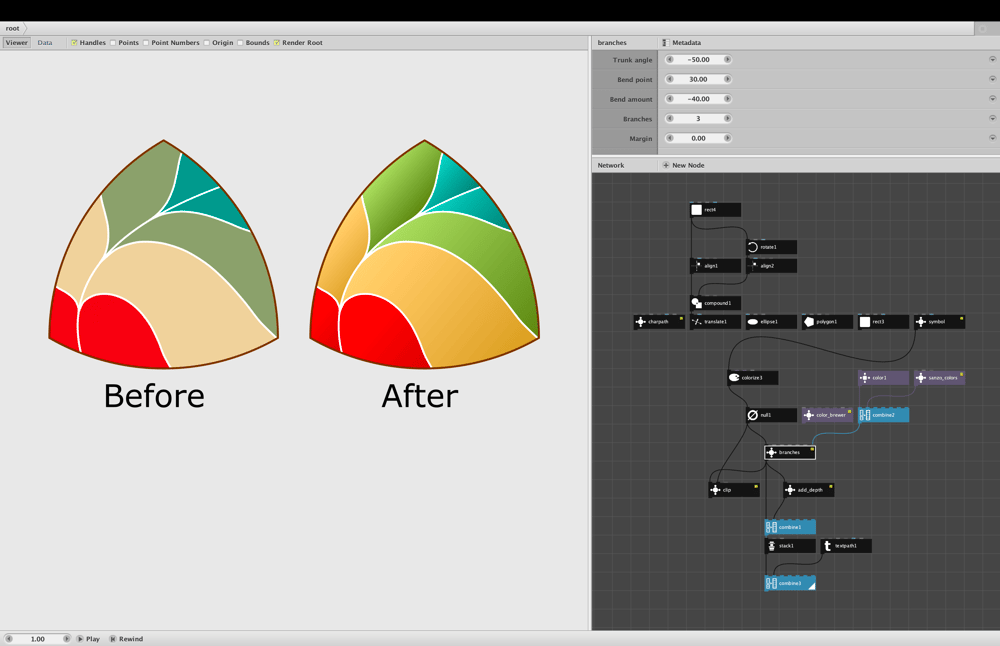Decrease the frame number
The height and width of the screenshot is (646, 1000).
pyautogui.click(x=9, y=638)
